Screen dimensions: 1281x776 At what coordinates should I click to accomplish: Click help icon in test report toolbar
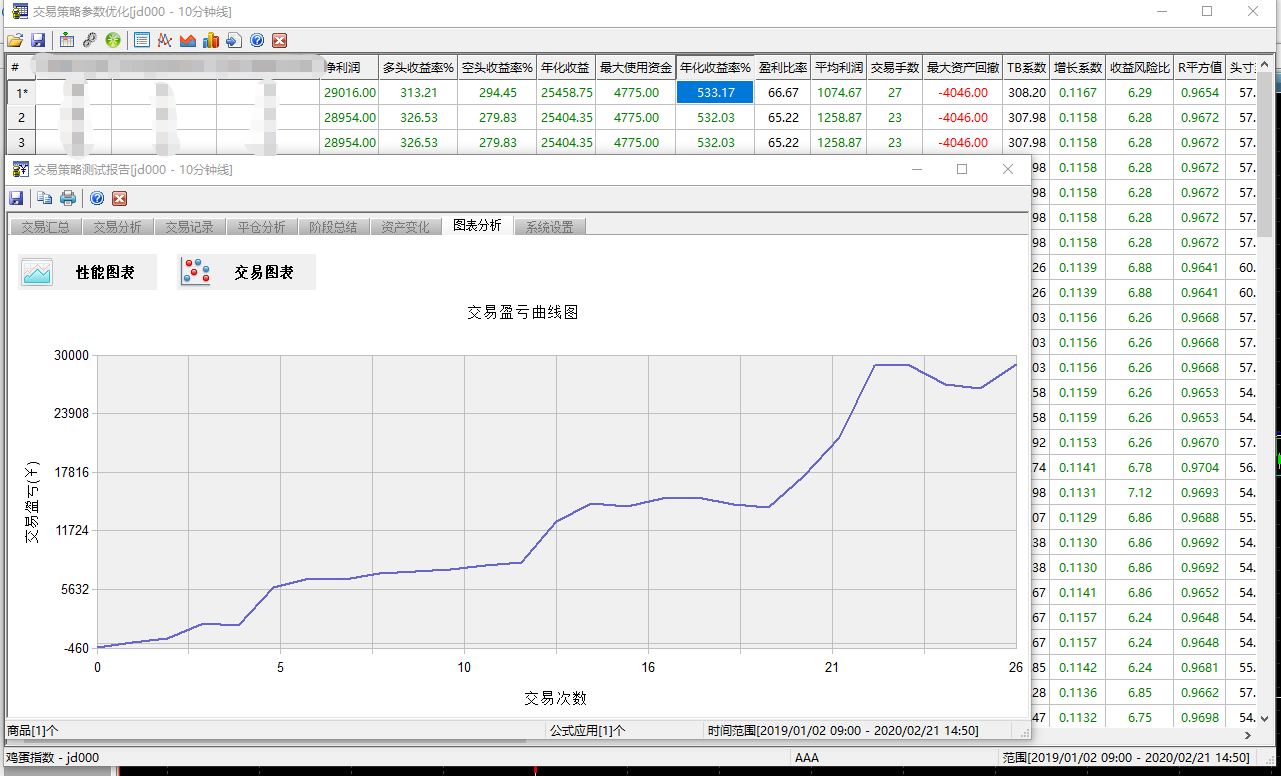tap(97, 198)
